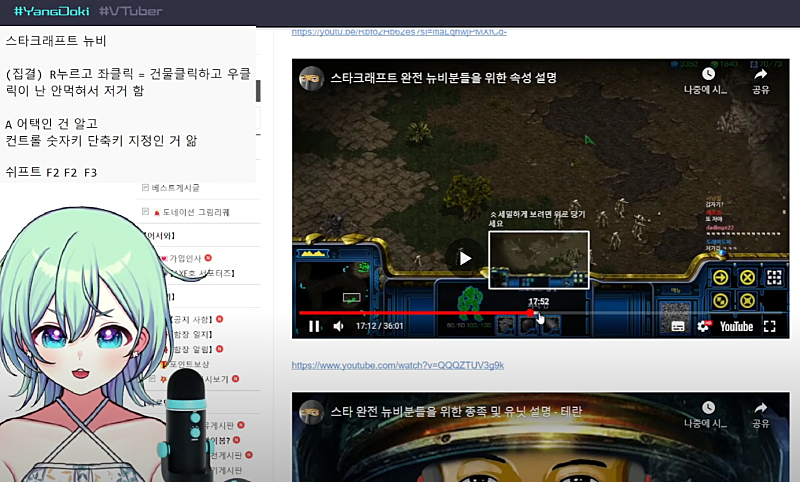800x482 pixels.
Task: Open the 공지 사항 board
Action: (x=192, y=320)
